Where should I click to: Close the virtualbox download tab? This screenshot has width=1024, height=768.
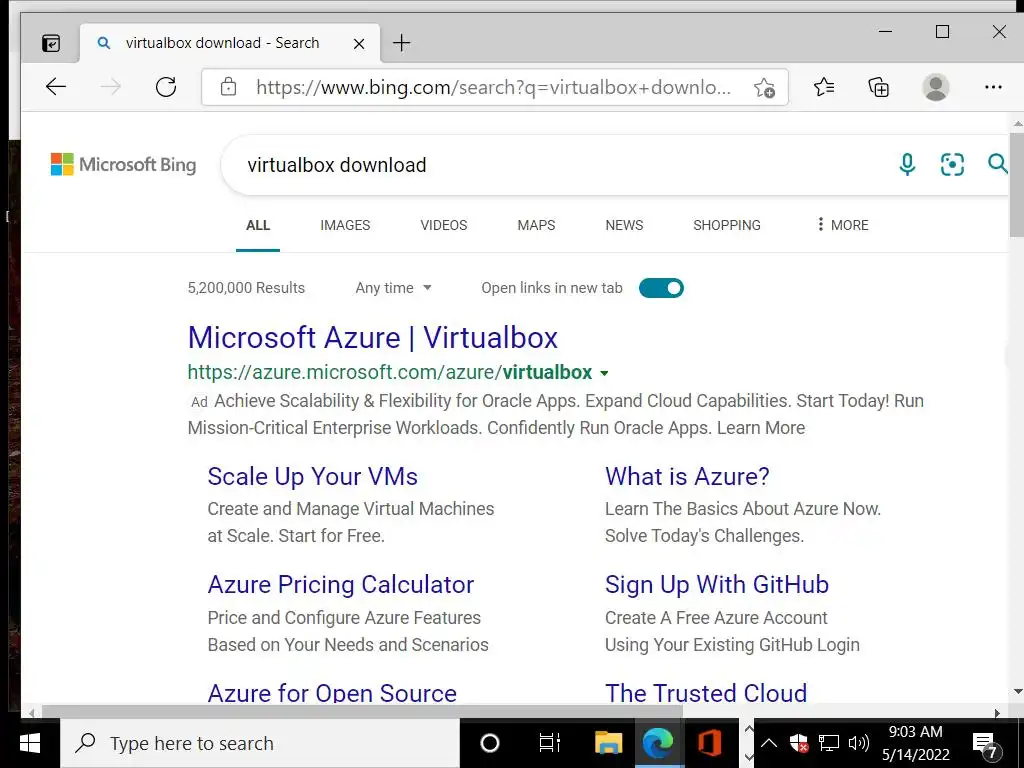[359, 44]
